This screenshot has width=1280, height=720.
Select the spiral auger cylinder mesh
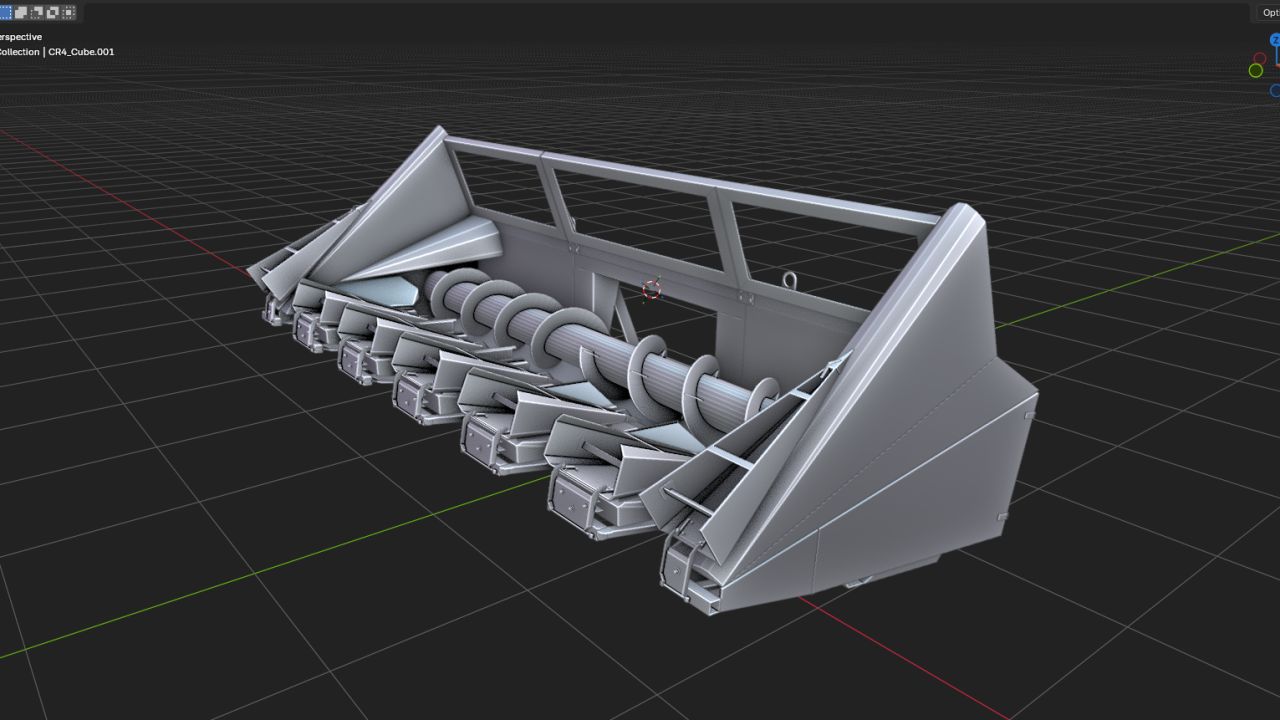coord(600,350)
